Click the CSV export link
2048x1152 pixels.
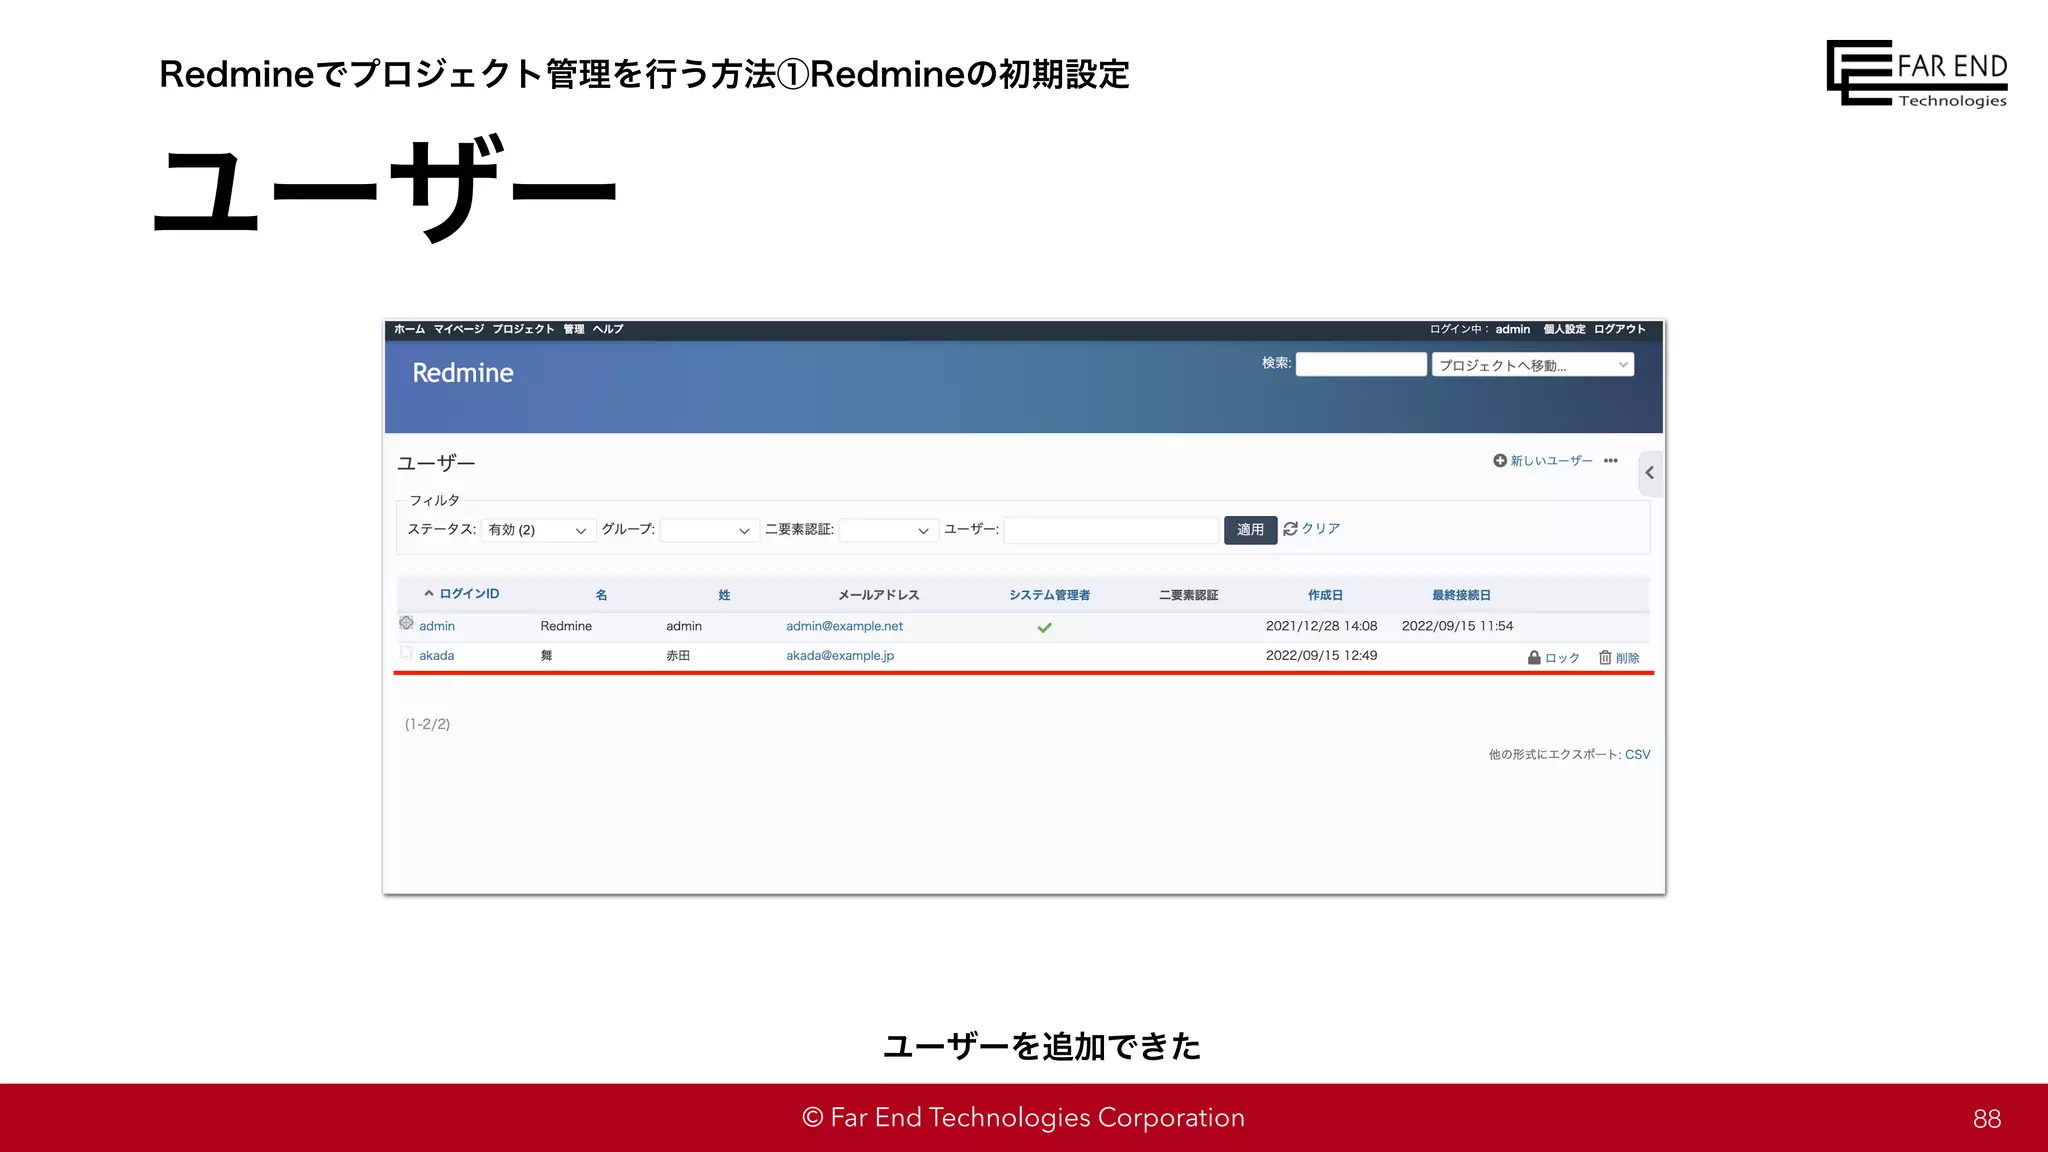(1638, 755)
